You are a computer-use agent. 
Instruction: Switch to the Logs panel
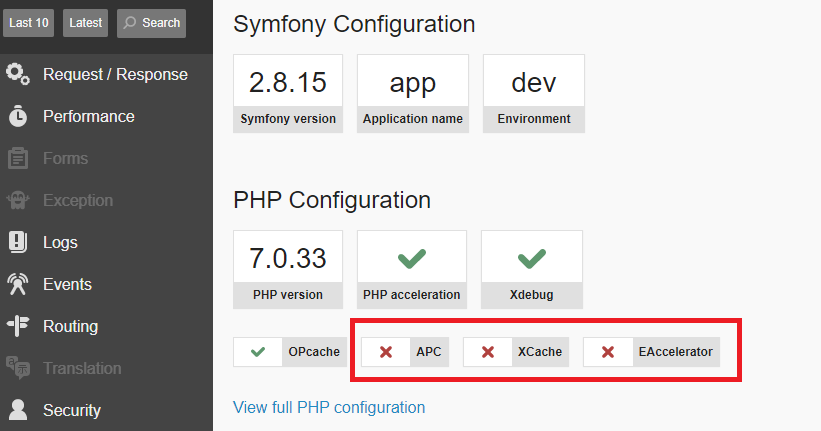60,242
